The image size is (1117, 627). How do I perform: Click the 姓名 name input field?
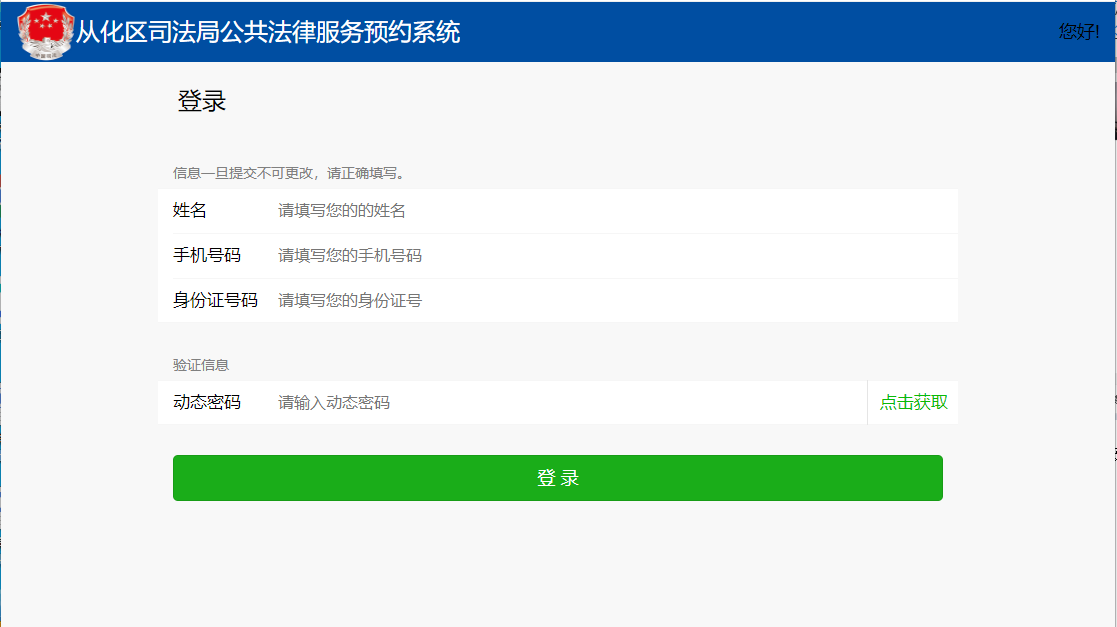[x=617, y=211]
